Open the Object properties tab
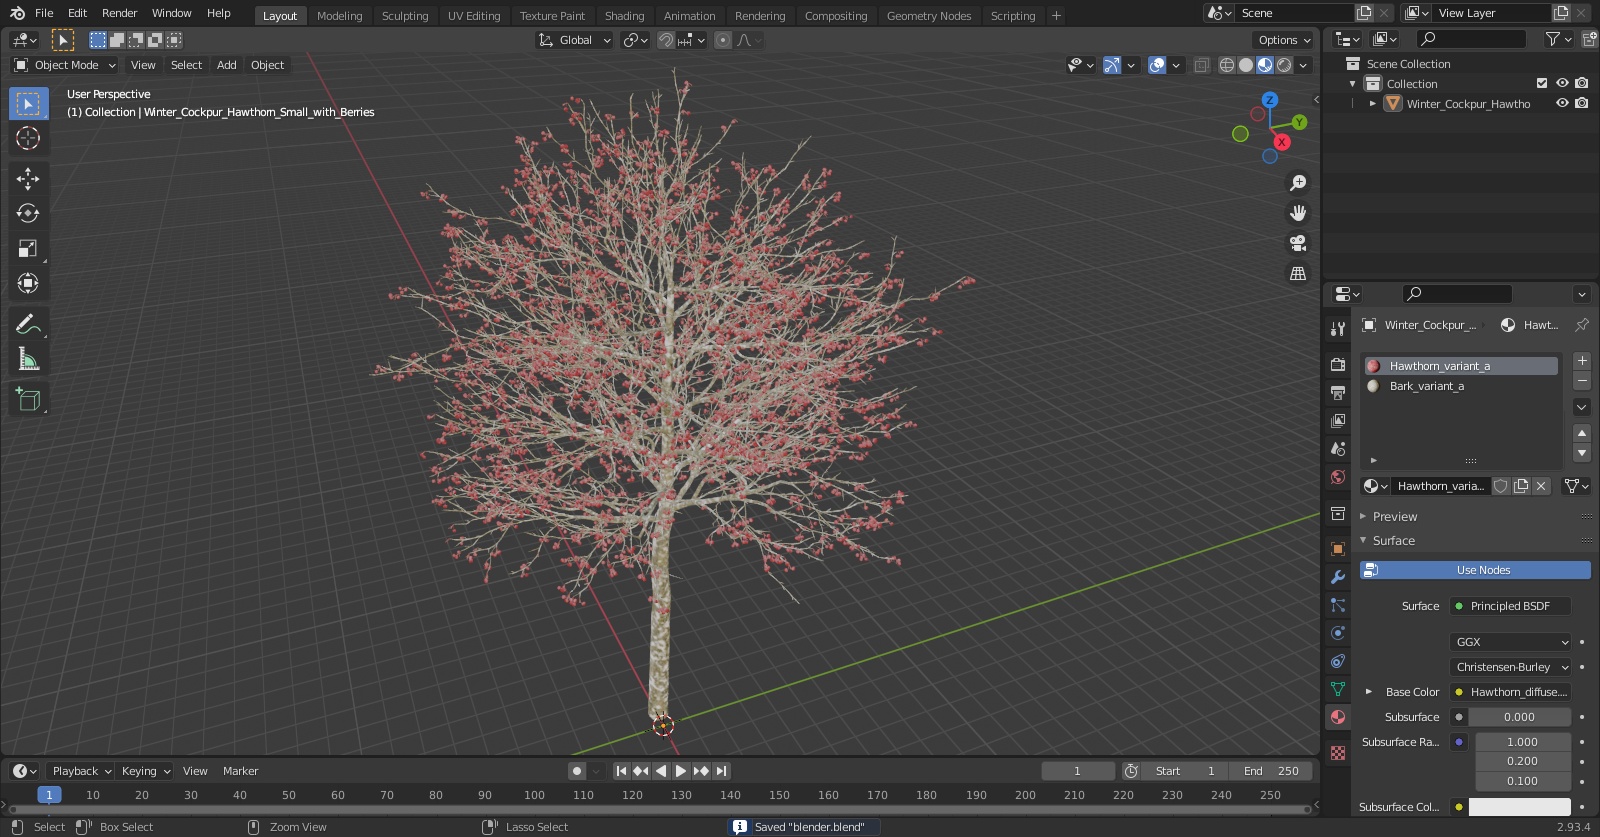 [x=1338, y=549]
